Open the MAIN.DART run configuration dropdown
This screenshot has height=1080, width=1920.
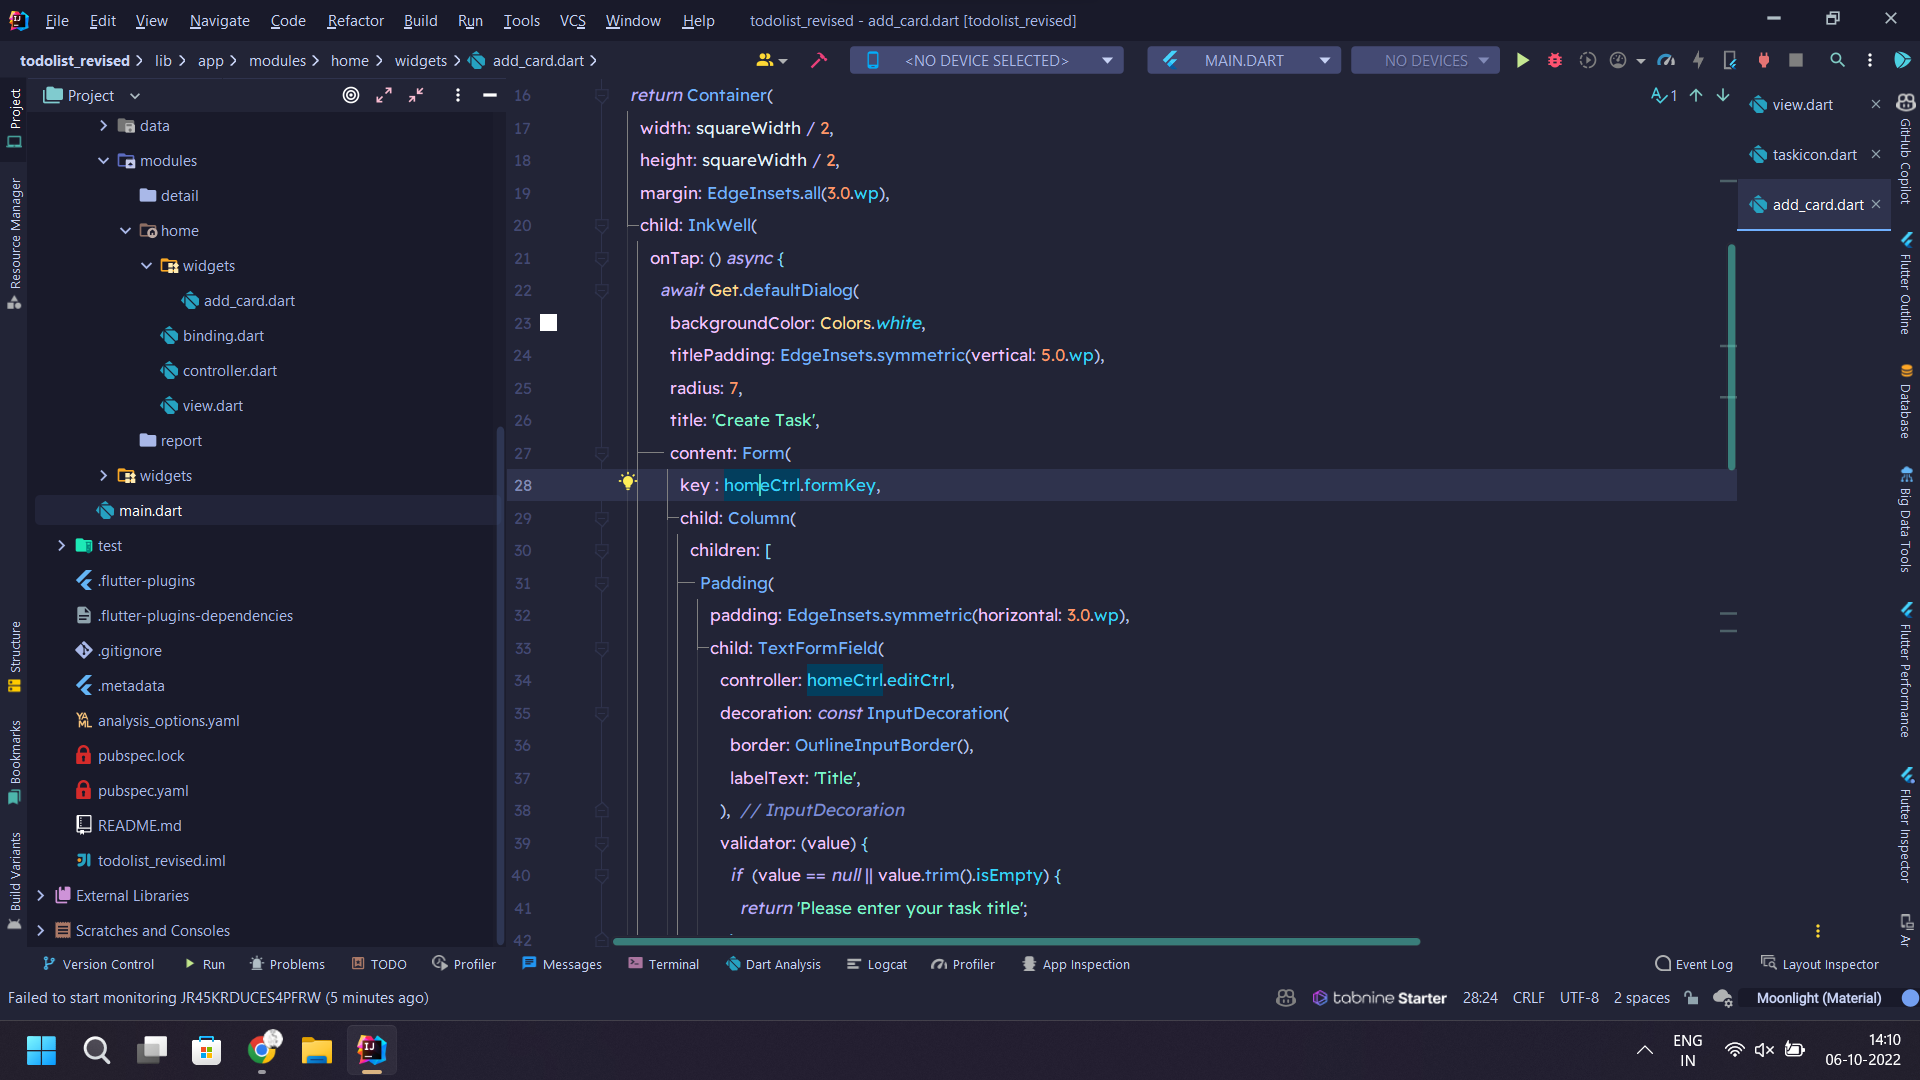[1243, 61]
